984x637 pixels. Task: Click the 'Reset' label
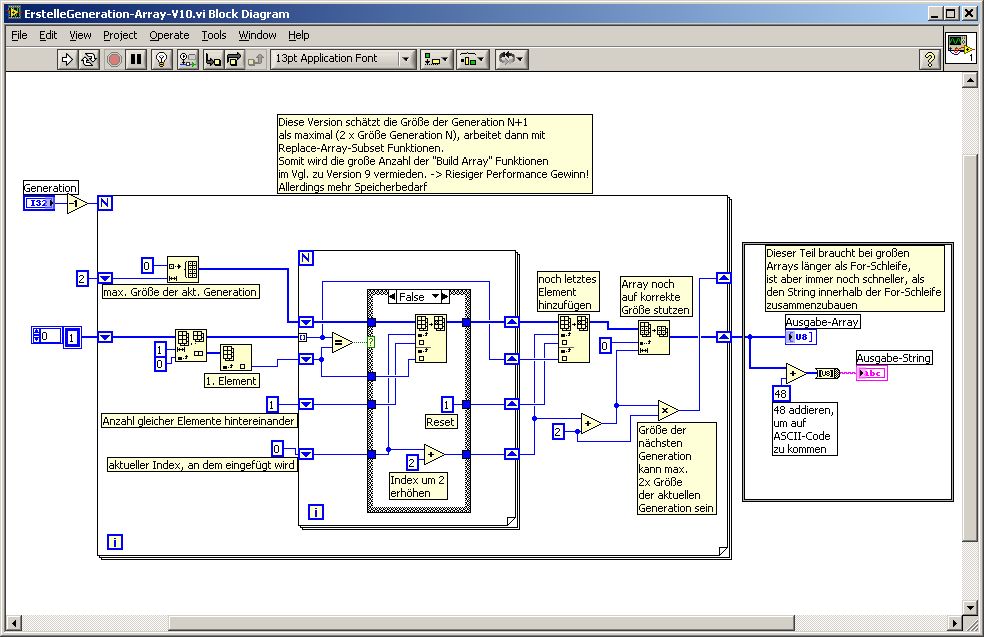[440, 422]
